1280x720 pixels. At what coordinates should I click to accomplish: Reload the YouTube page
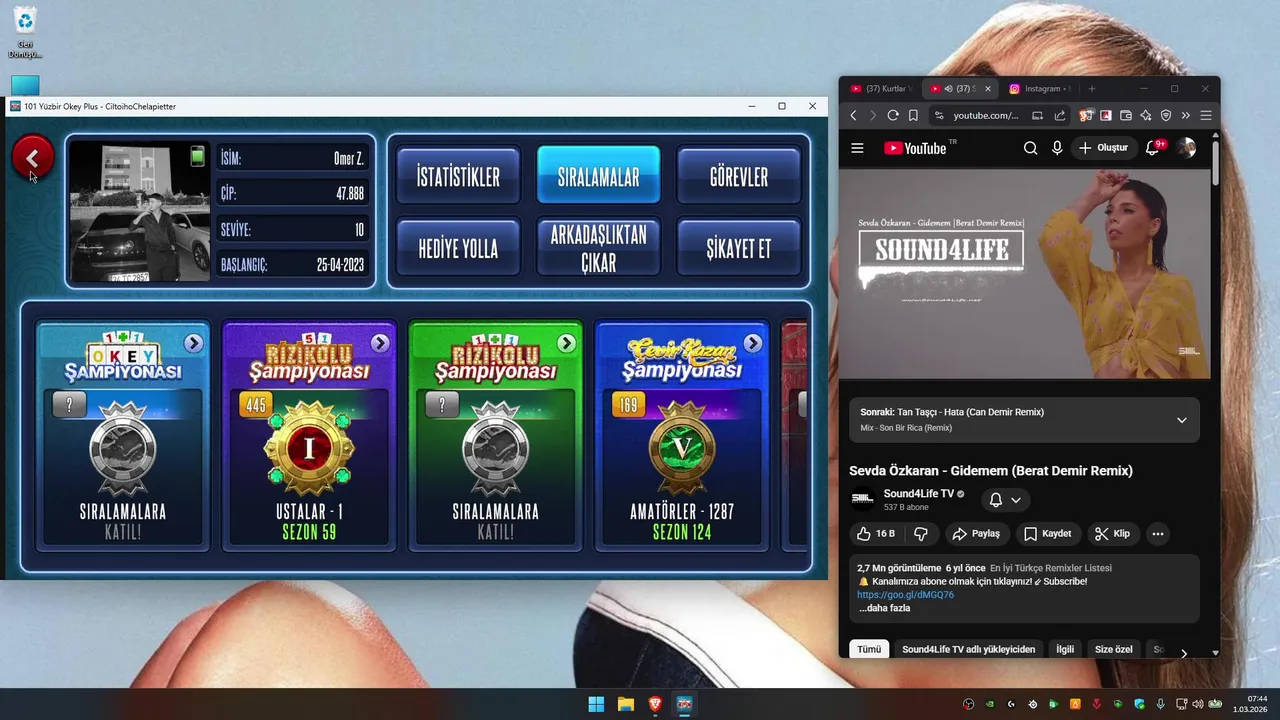893,116
